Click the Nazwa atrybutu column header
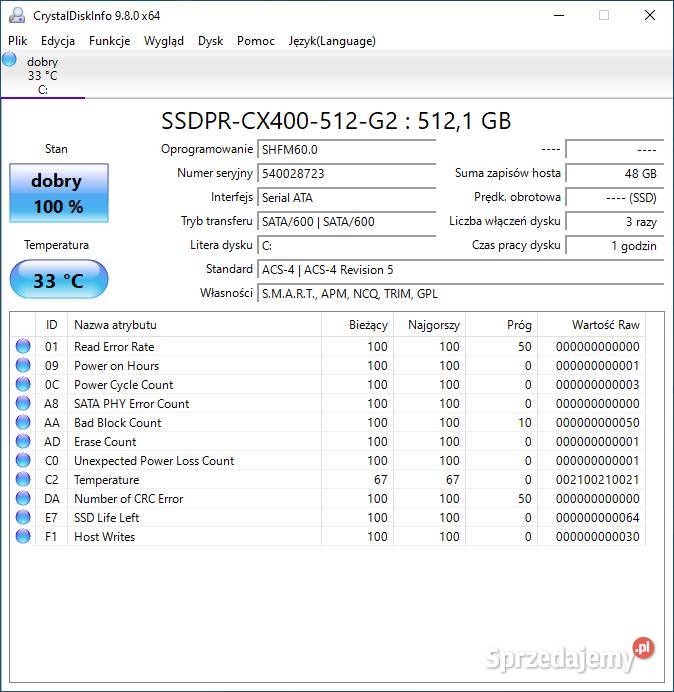 coord(194,325)
